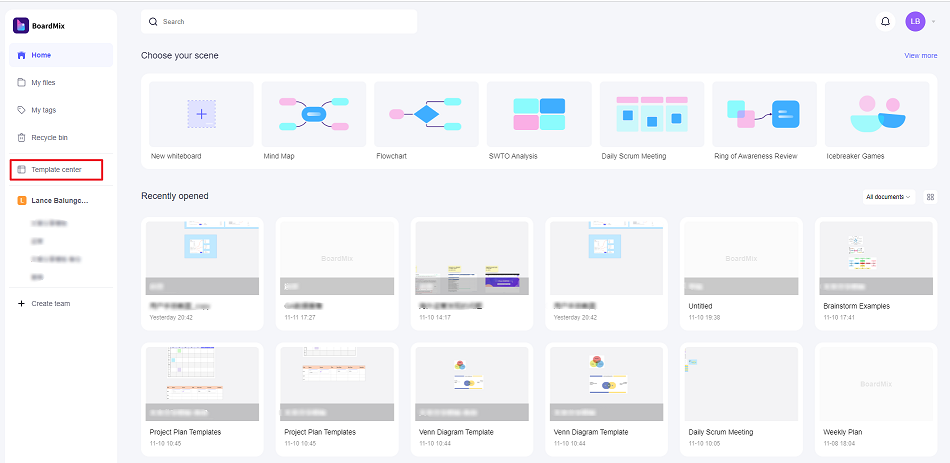
Task: Click the Template center icon
Action: [21, 170]
